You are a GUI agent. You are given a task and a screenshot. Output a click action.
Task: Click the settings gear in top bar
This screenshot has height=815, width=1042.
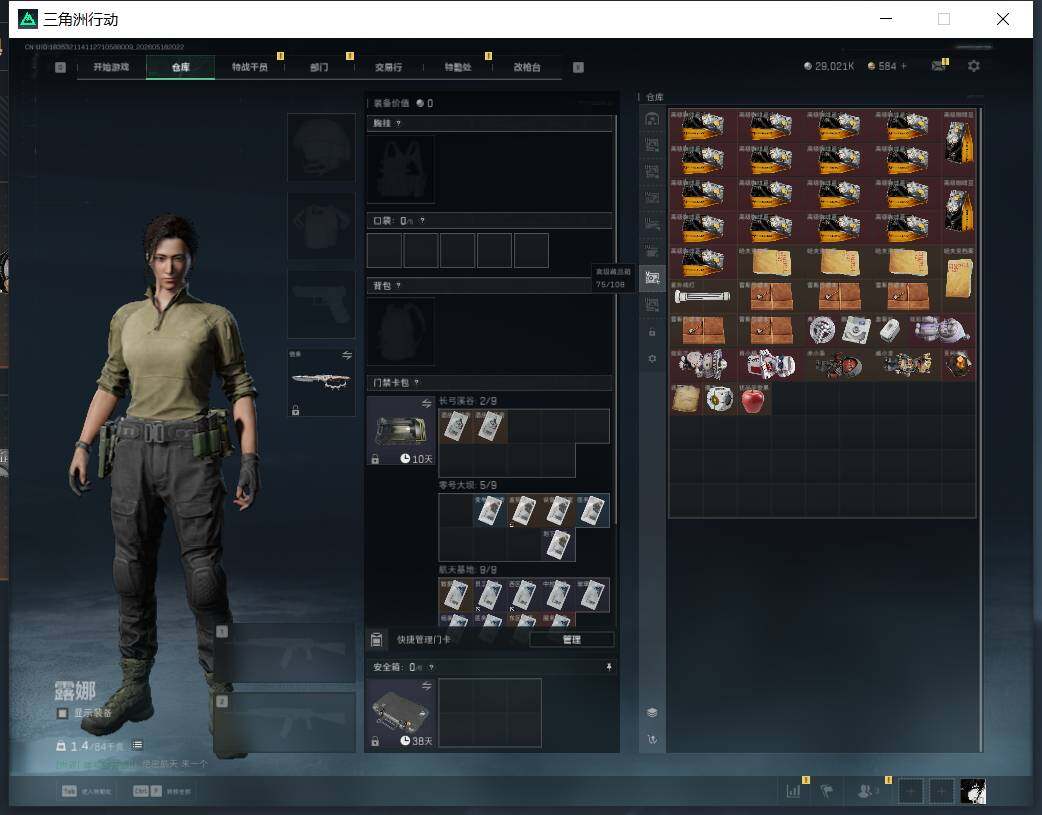(974, 66)
